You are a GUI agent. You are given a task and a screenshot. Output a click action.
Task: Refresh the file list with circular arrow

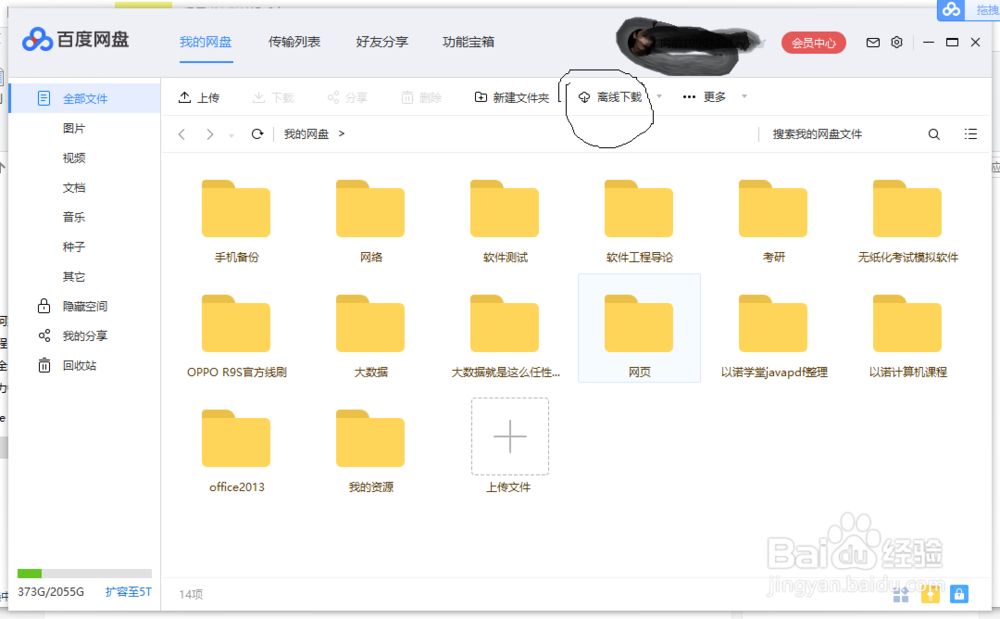click(257, 133)
